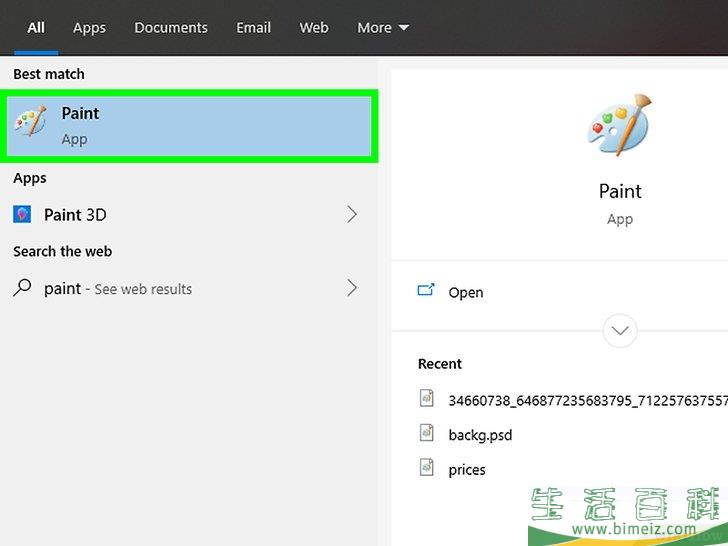Click the Paint app icon in Best match
Screen dimensions: 728x546
[29, 124]
